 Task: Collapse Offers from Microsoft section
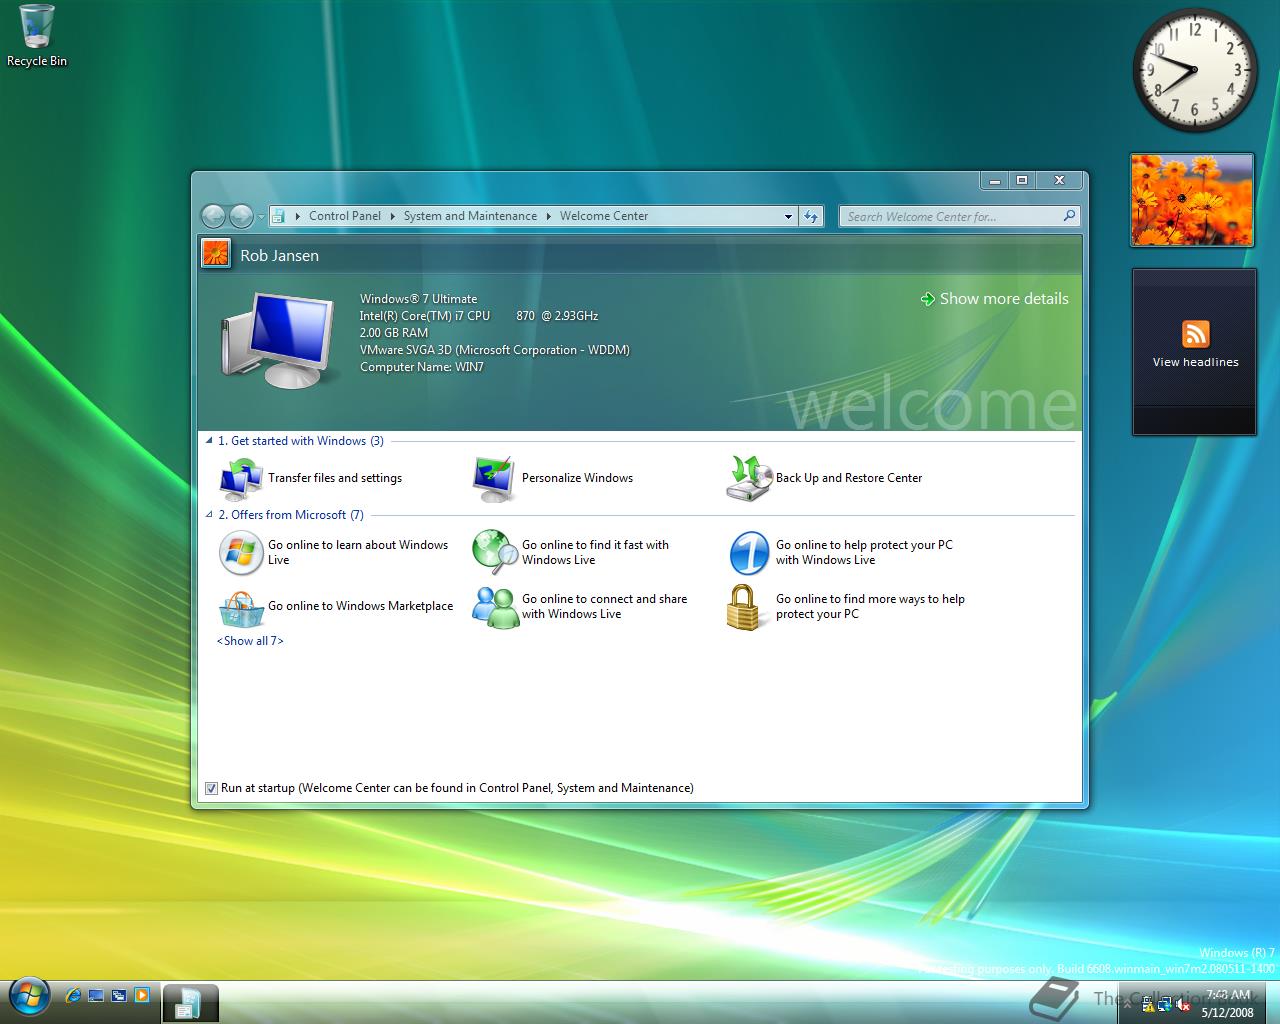tap(209, 514)
